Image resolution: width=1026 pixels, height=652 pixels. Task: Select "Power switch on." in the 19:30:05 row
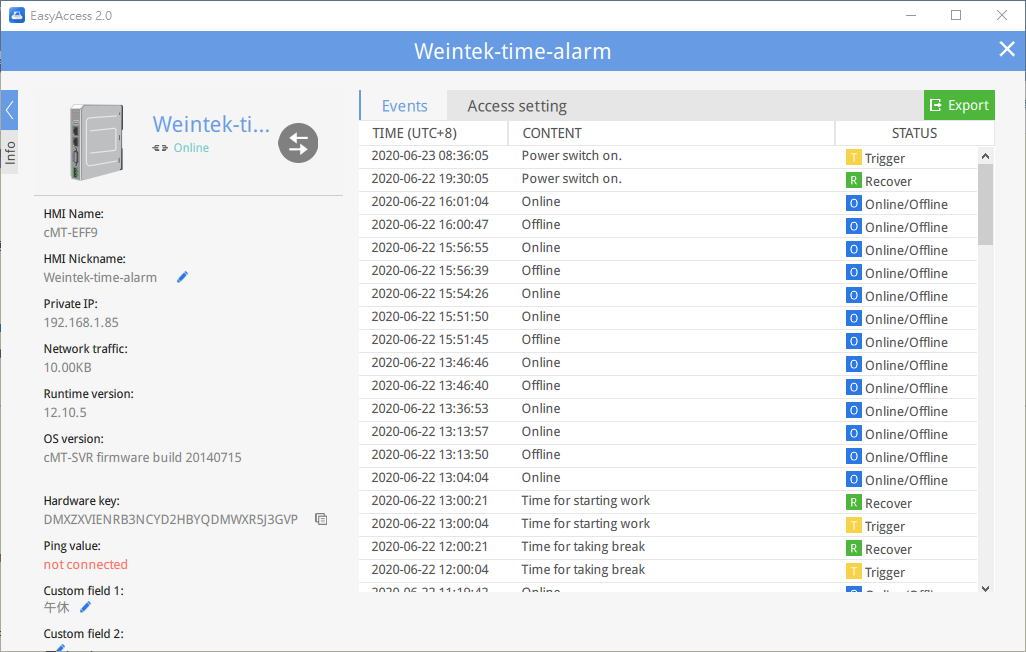click(571, 179)
